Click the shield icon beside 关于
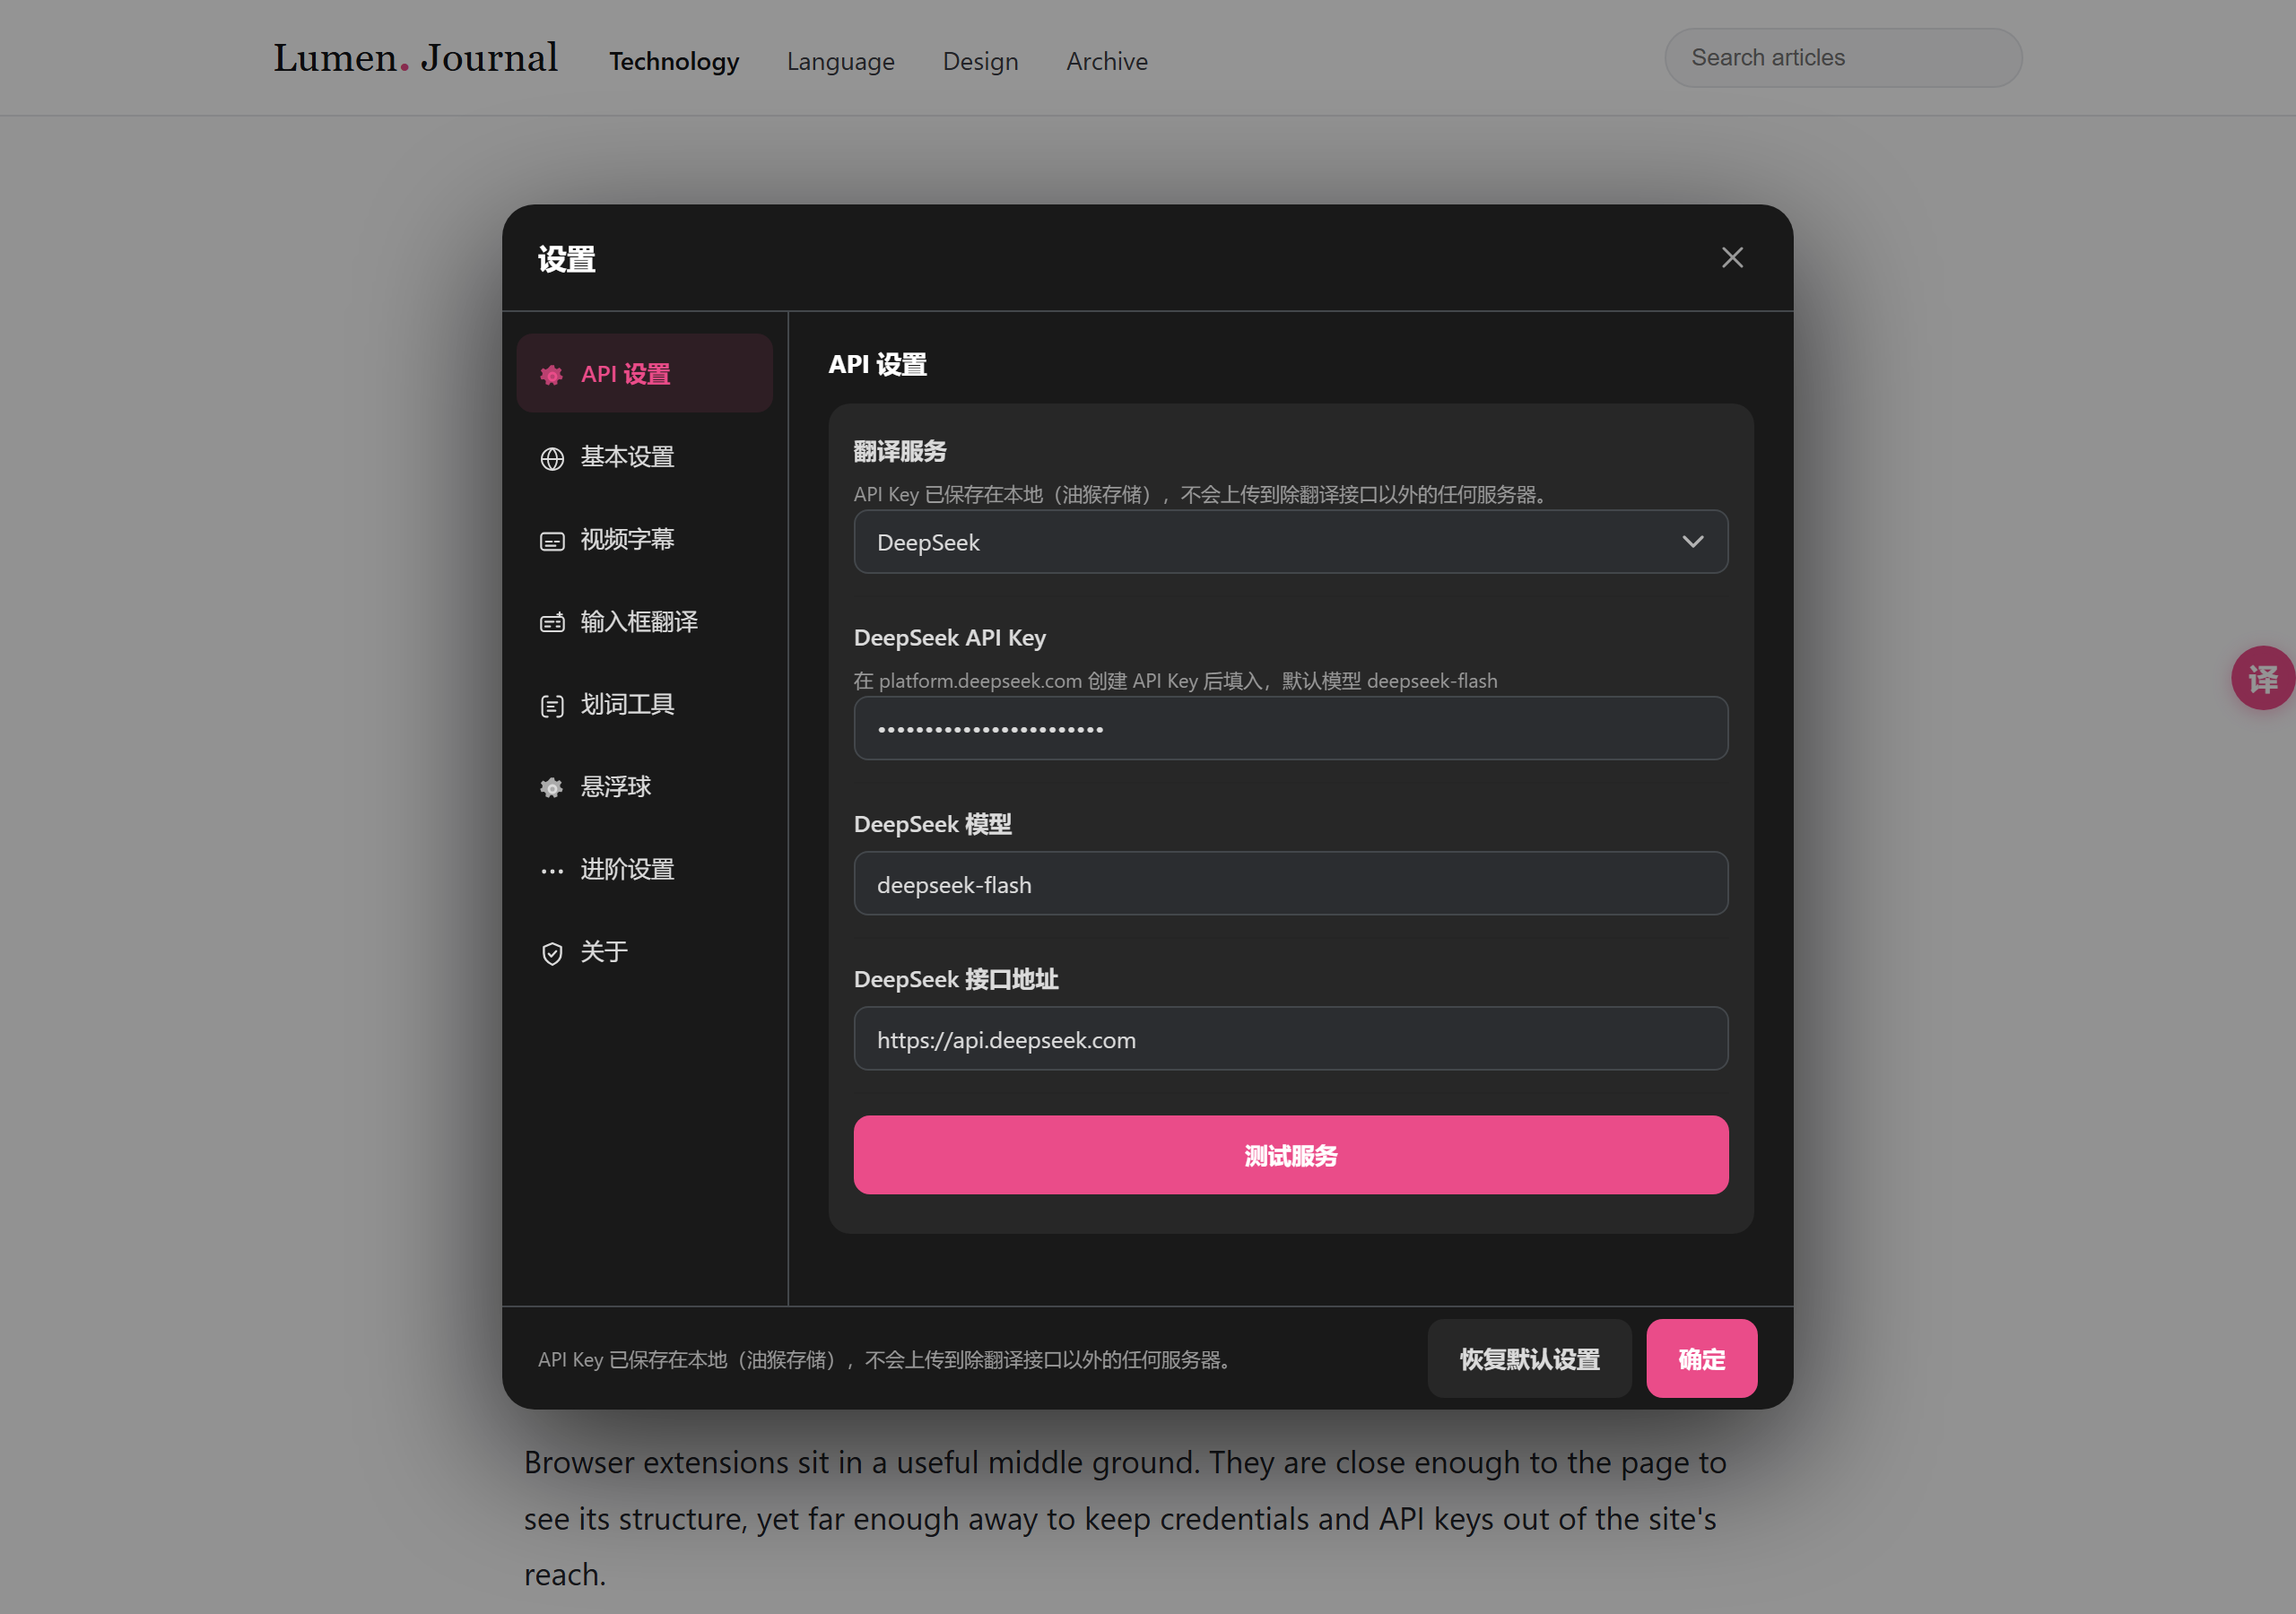This screenshot has width=2296, height=1614. click(x=552, y=953)
